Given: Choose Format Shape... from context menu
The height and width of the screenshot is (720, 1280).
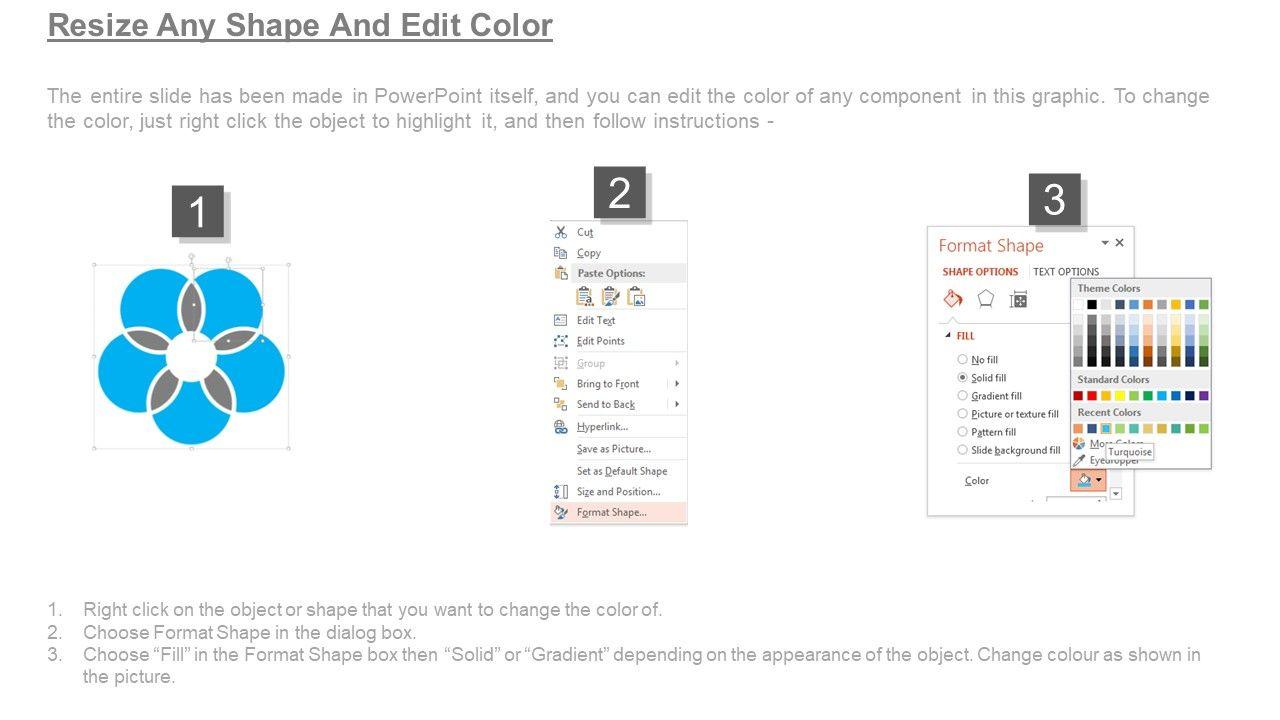Looking at the screenshot, I should 611,513.
